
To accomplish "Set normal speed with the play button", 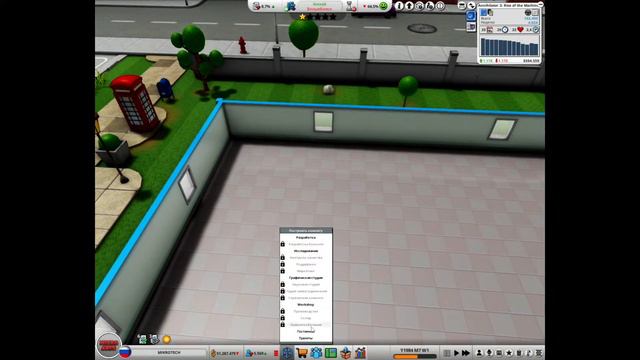I will (456, 353).
